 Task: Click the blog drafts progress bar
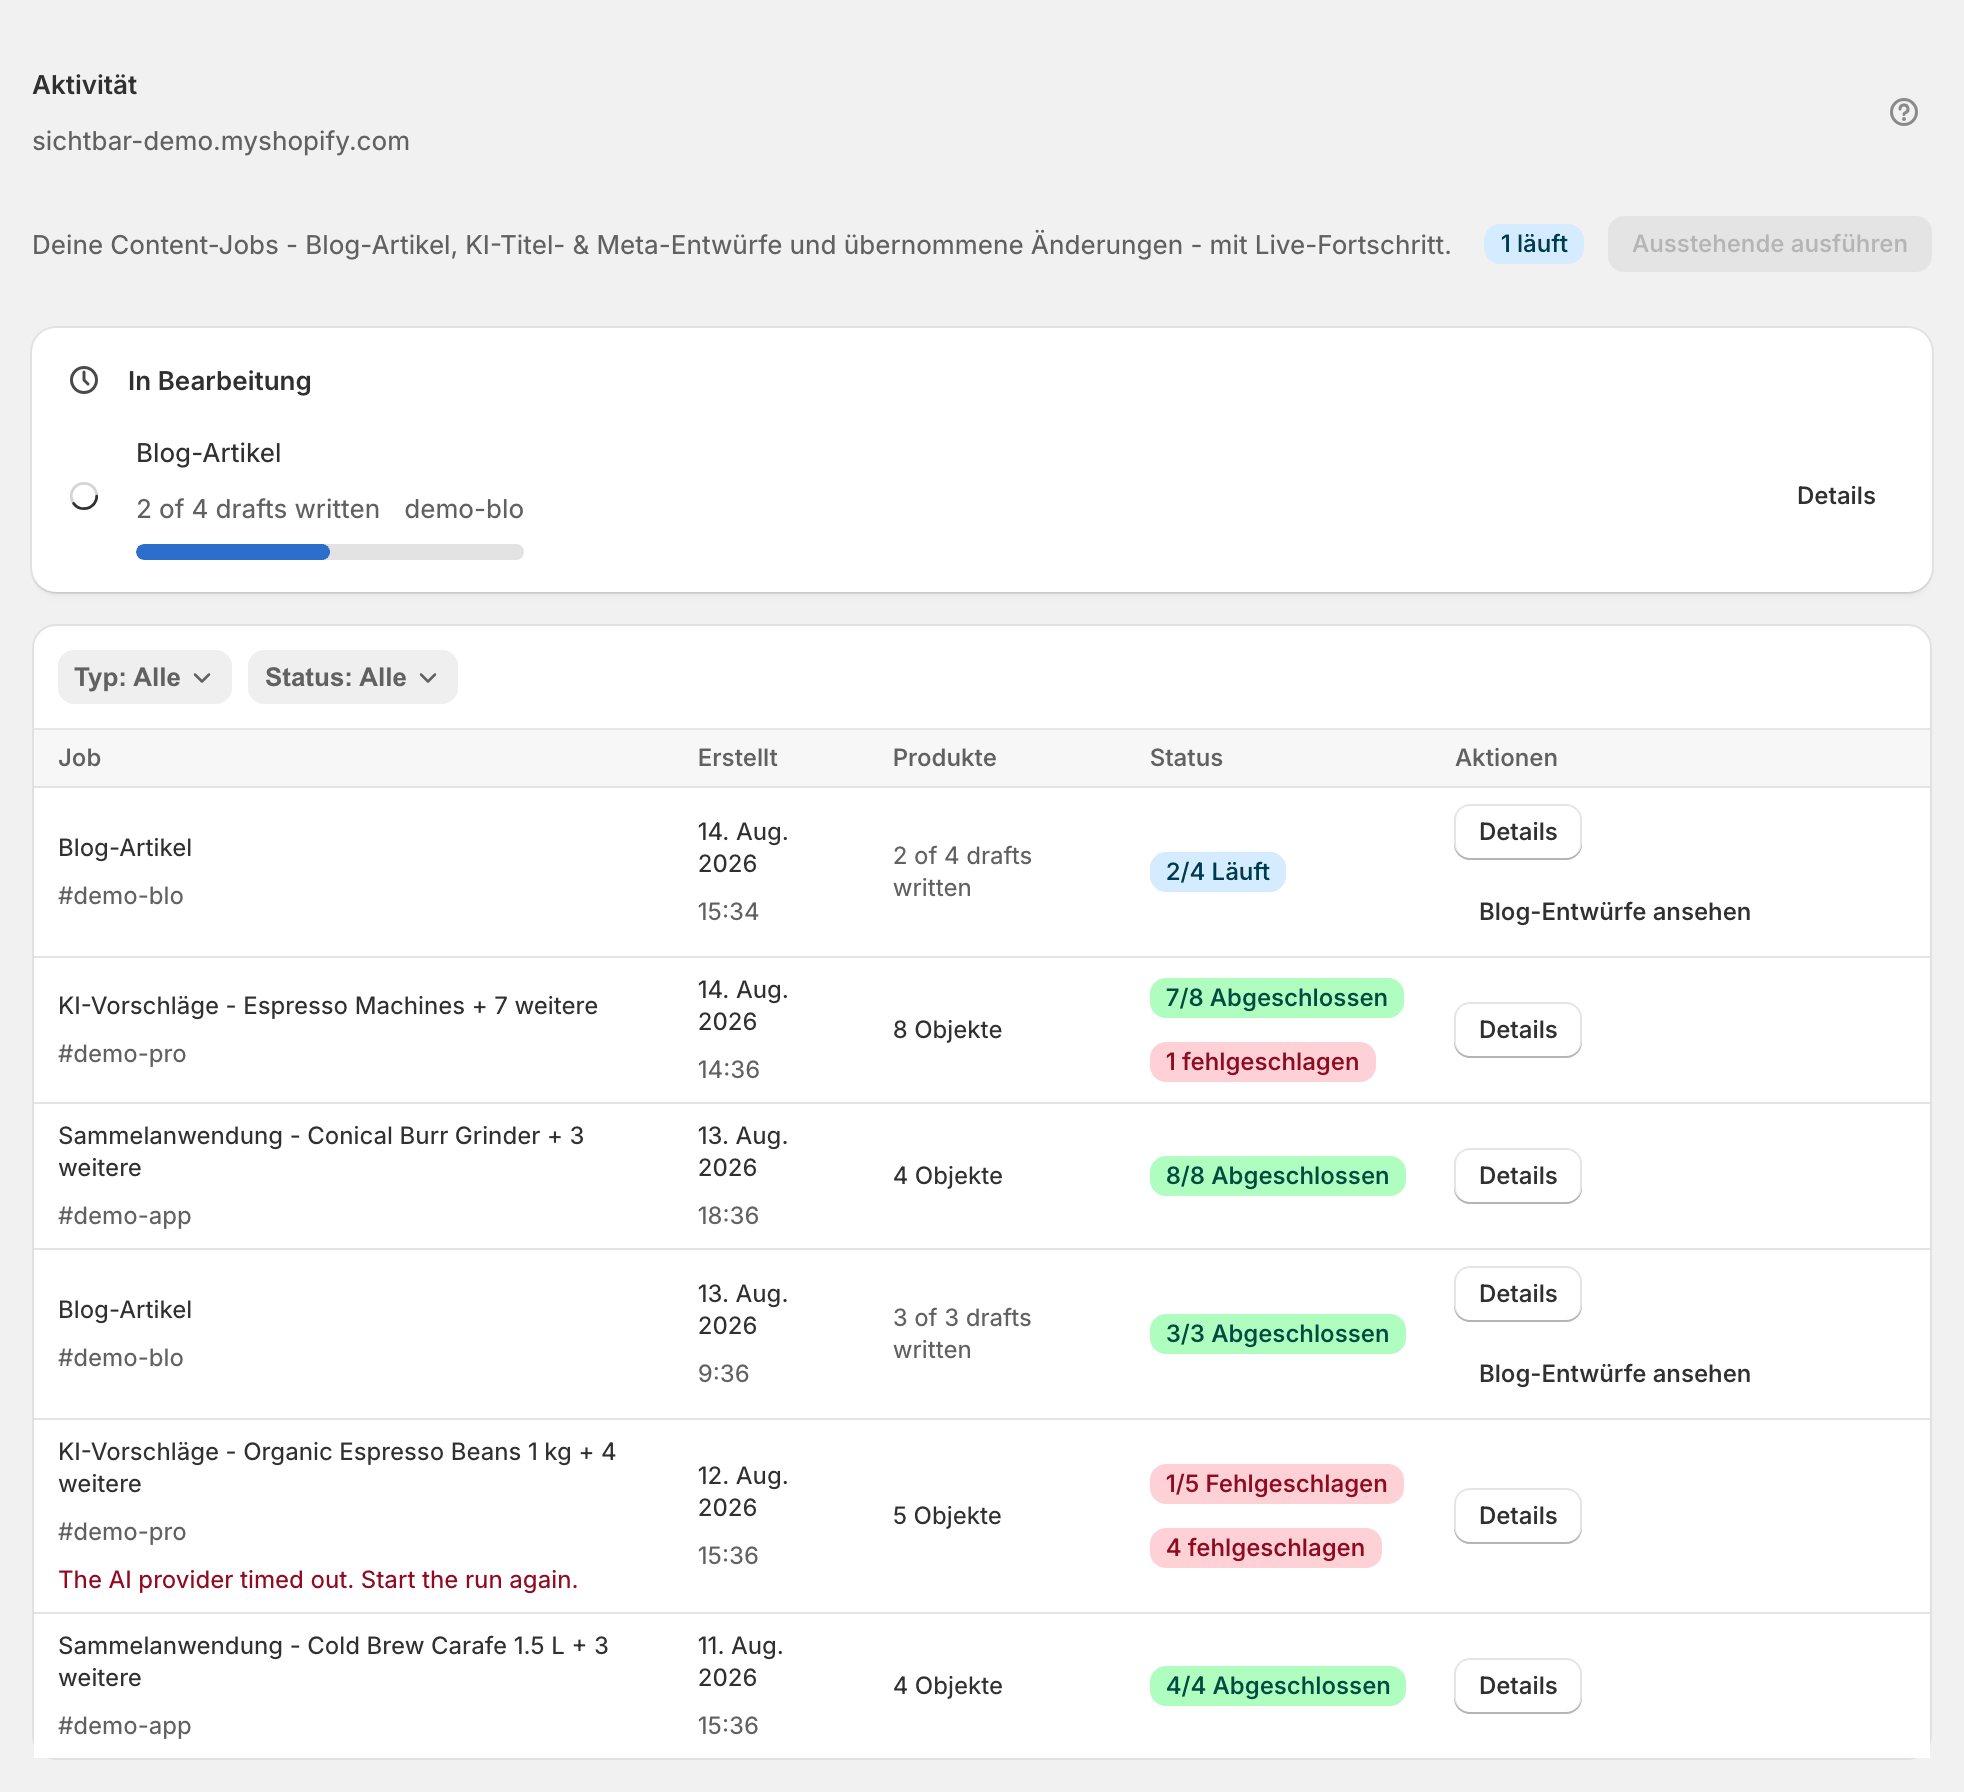tap(330, 552)
